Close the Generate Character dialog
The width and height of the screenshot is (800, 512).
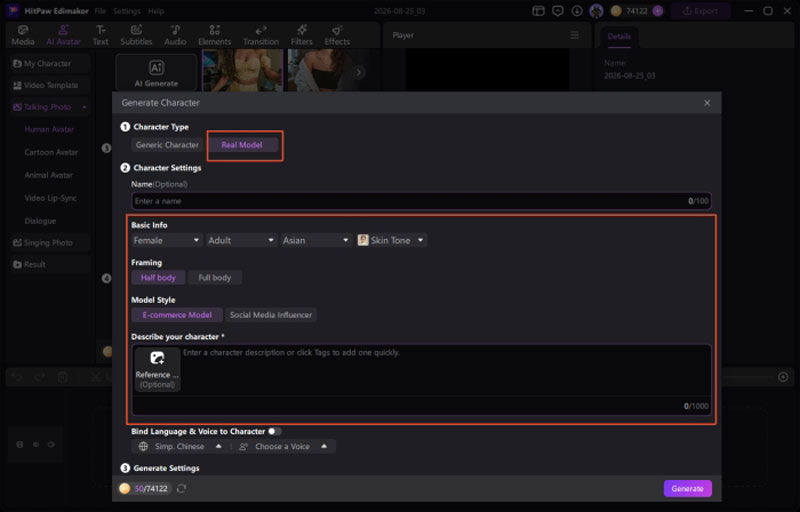click(707, 103)
